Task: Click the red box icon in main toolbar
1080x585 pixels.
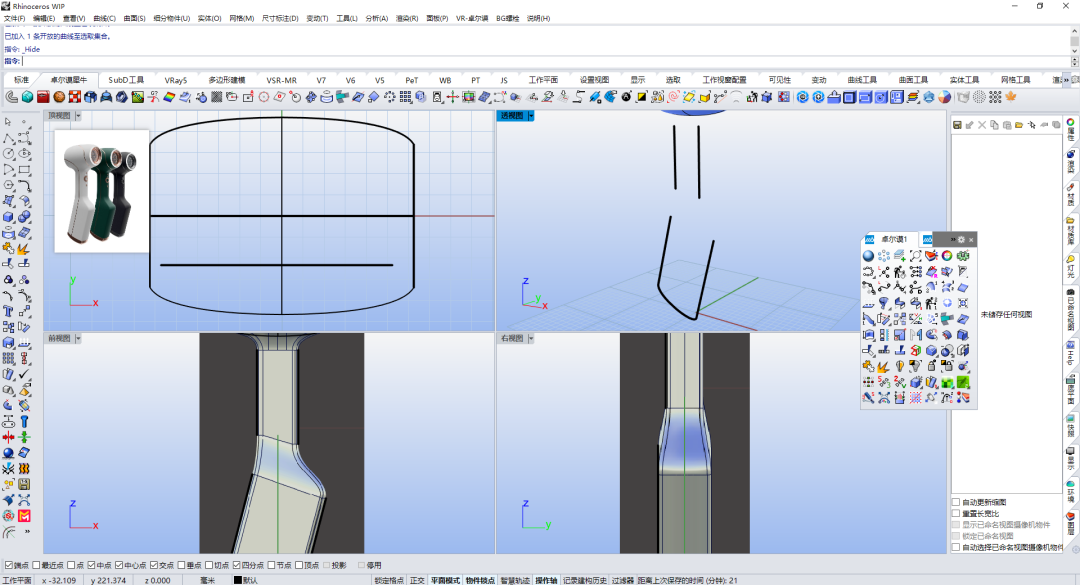Action: point(43,97)
